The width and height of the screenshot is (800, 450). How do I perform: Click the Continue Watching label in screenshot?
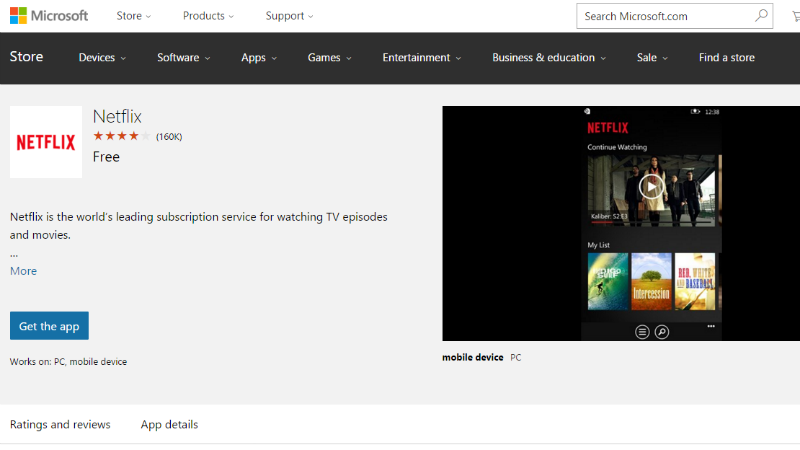[617, 147]
